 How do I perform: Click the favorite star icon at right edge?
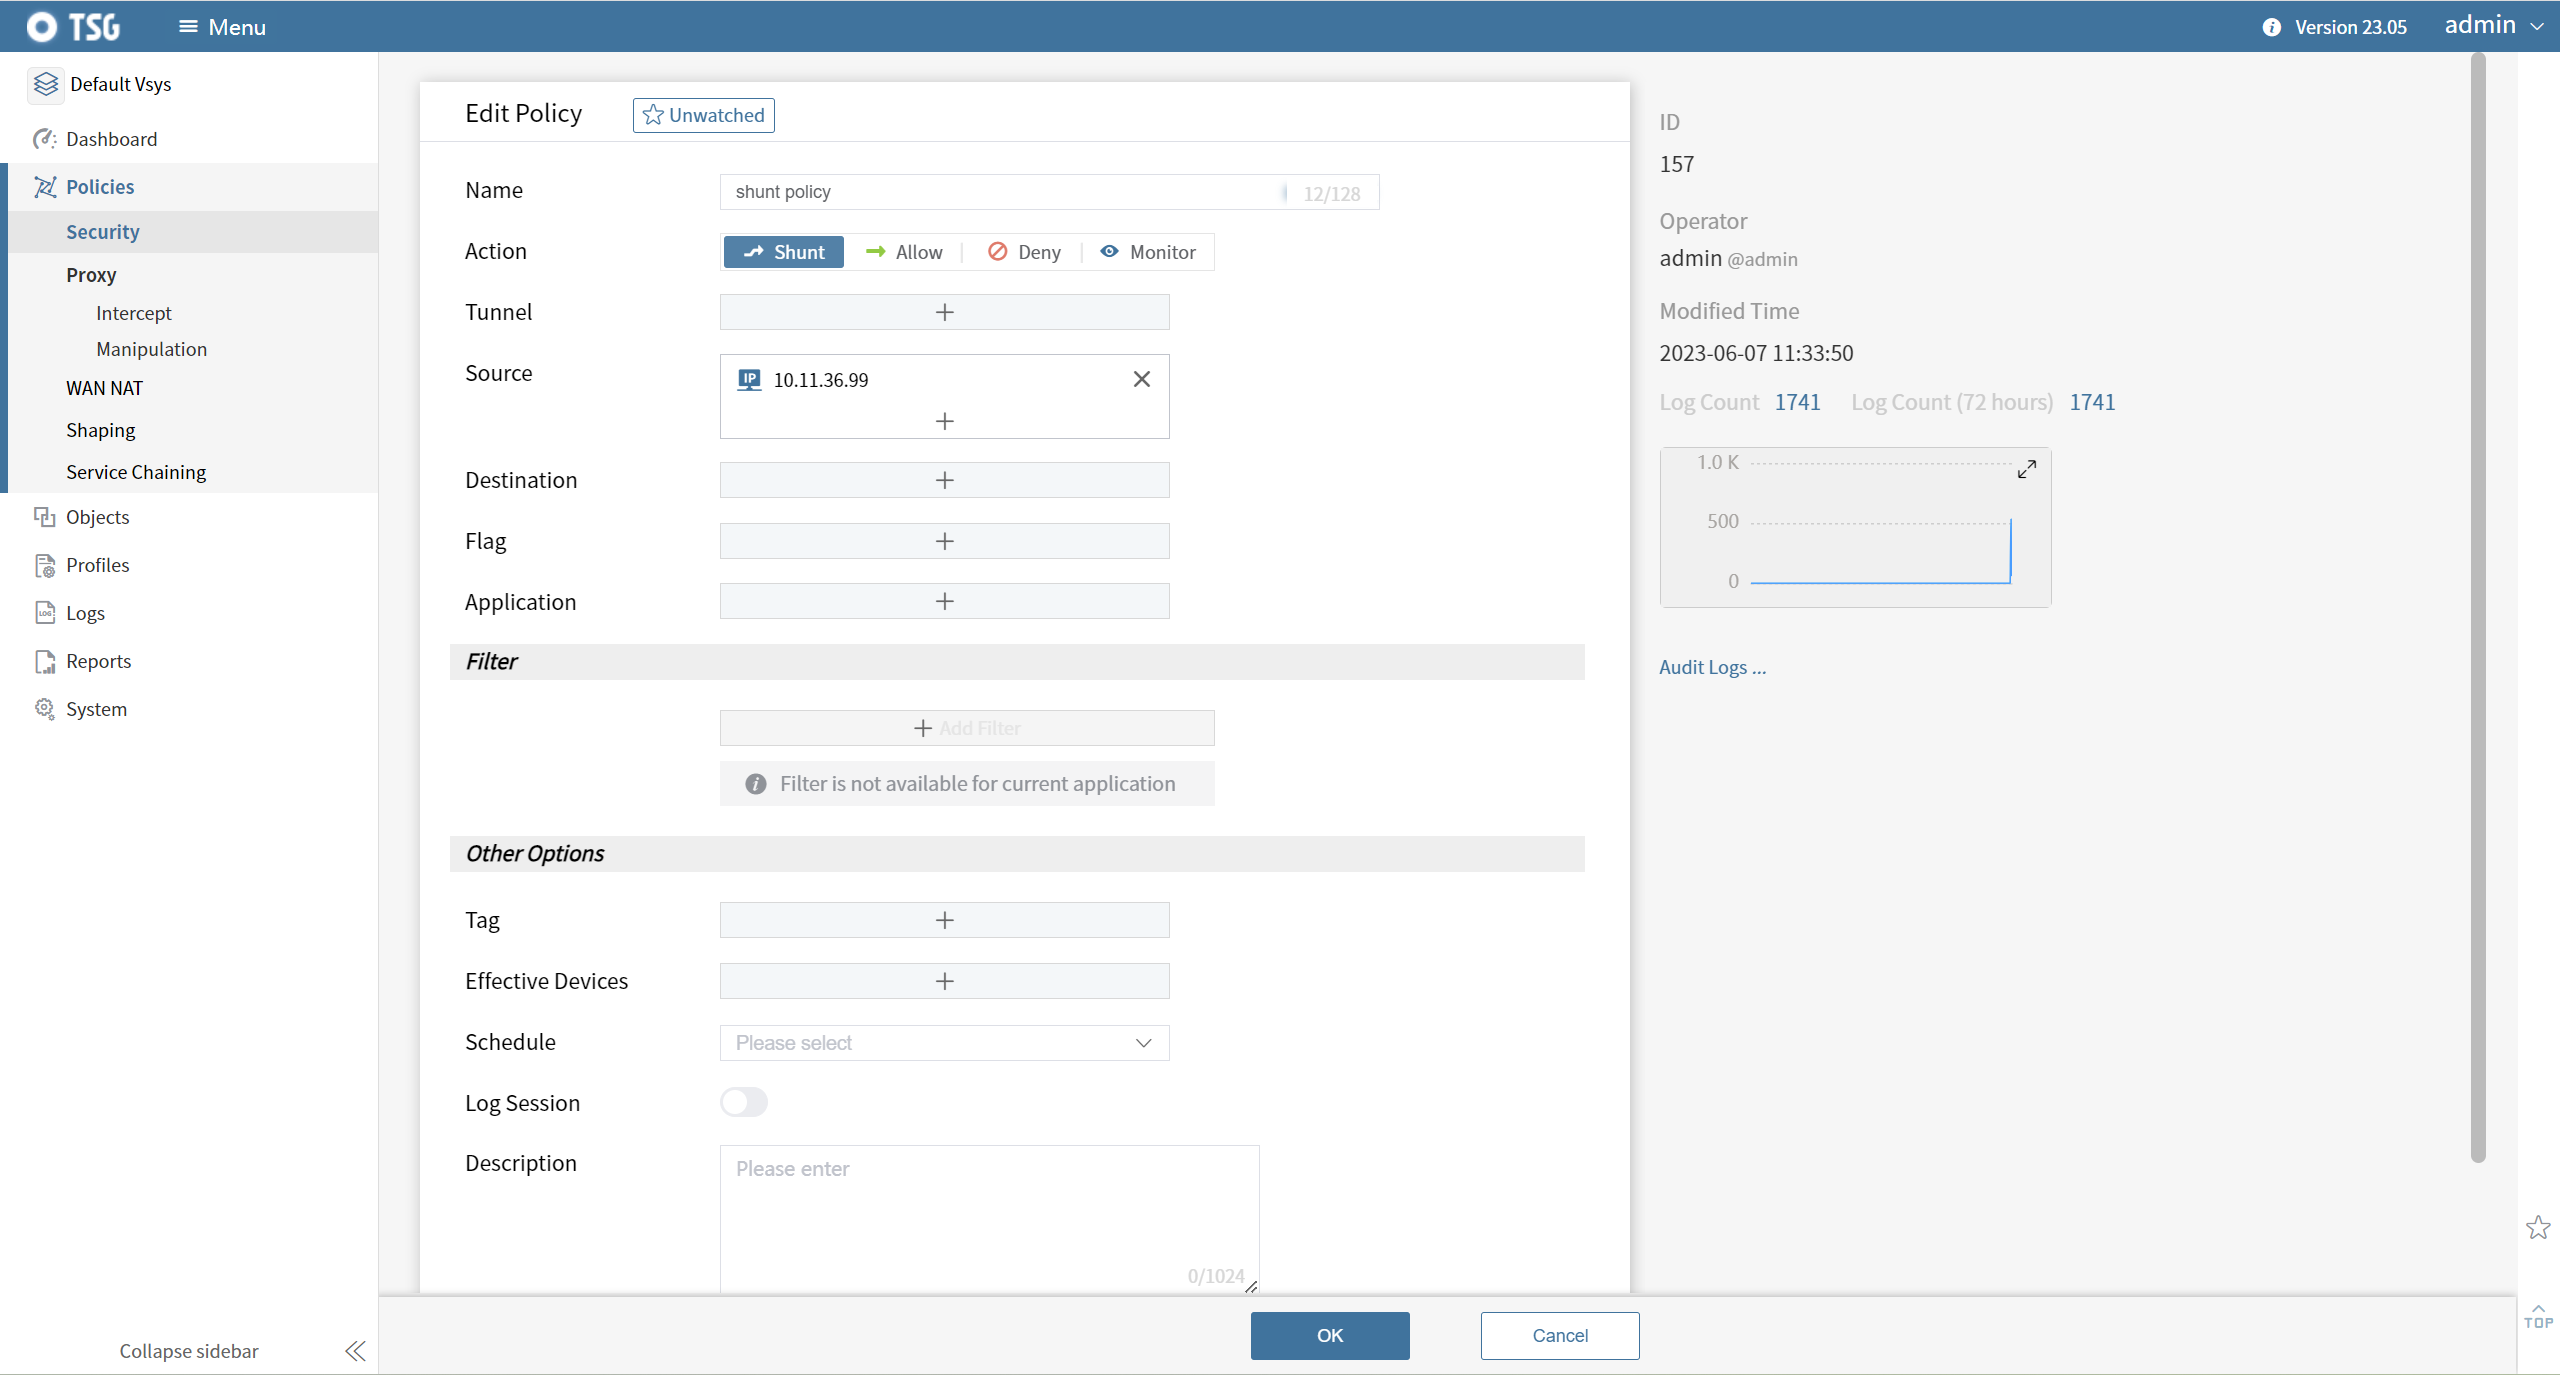point(2538,1227)
